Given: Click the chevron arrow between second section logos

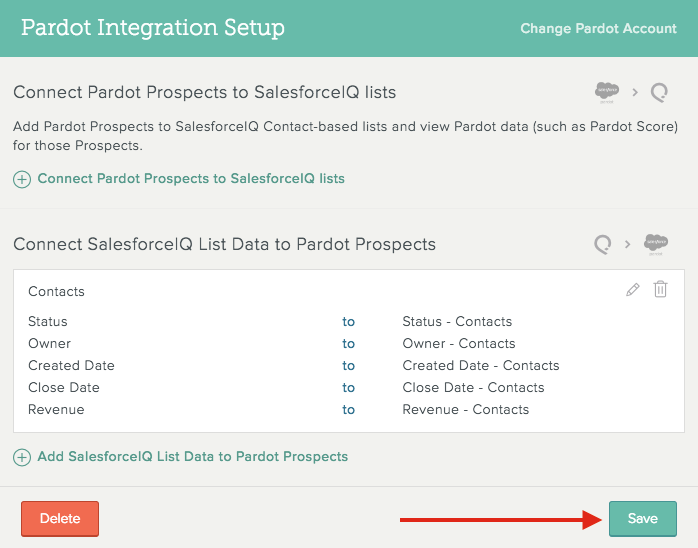Looking at the screenshot, I should coord(628,244).
